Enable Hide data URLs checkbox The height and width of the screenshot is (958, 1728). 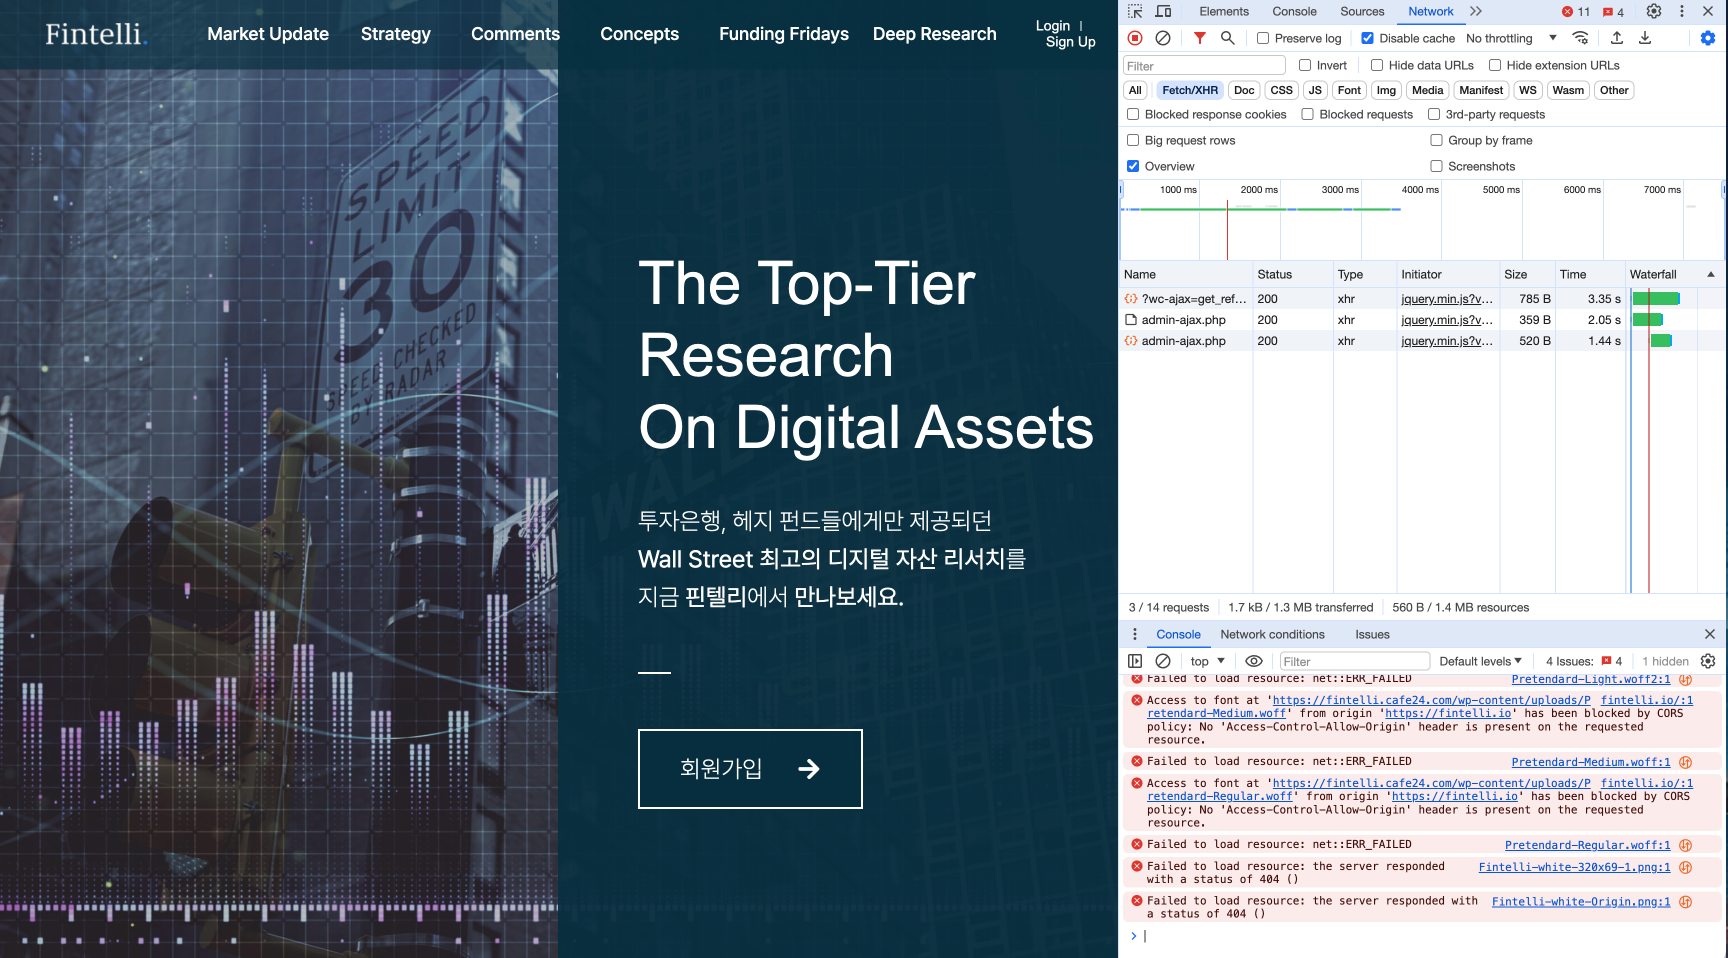tap(1377, 65)
